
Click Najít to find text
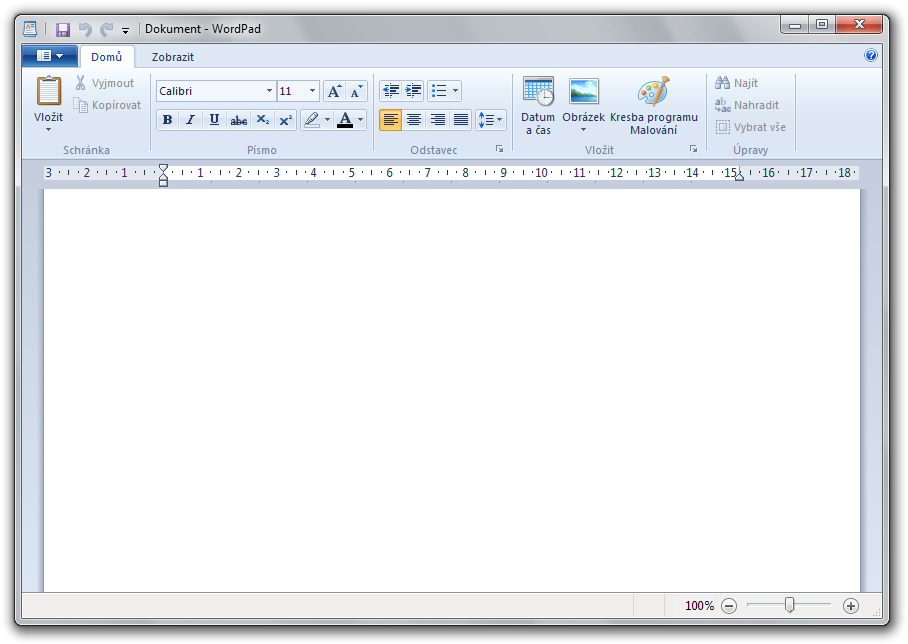pos(737,83)
